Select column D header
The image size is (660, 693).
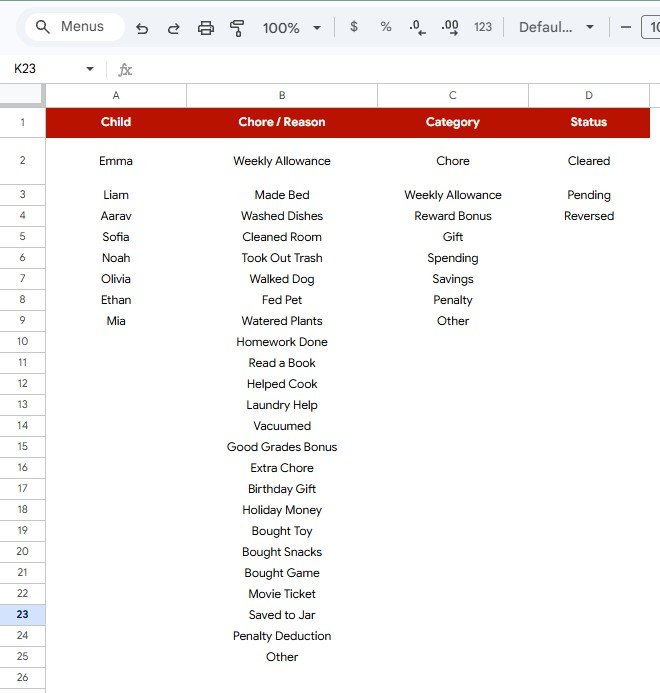pyautogui.click(x=589, y=95)
